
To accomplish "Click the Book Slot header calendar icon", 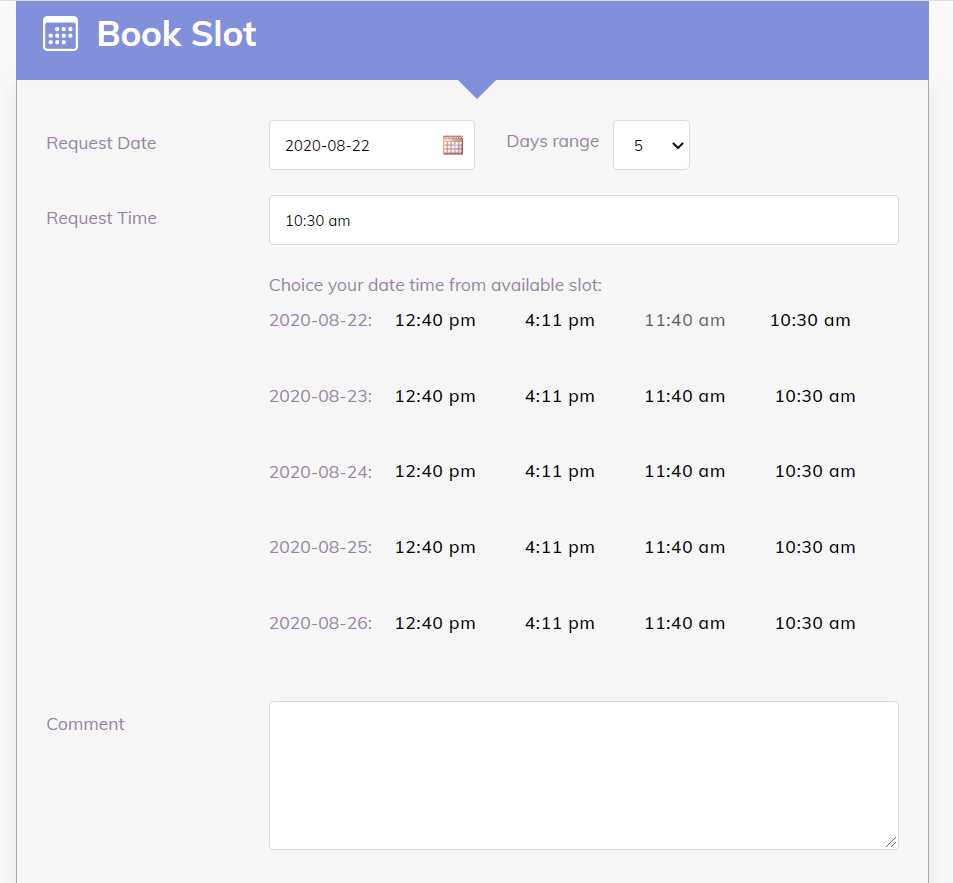I will (59, 33).
